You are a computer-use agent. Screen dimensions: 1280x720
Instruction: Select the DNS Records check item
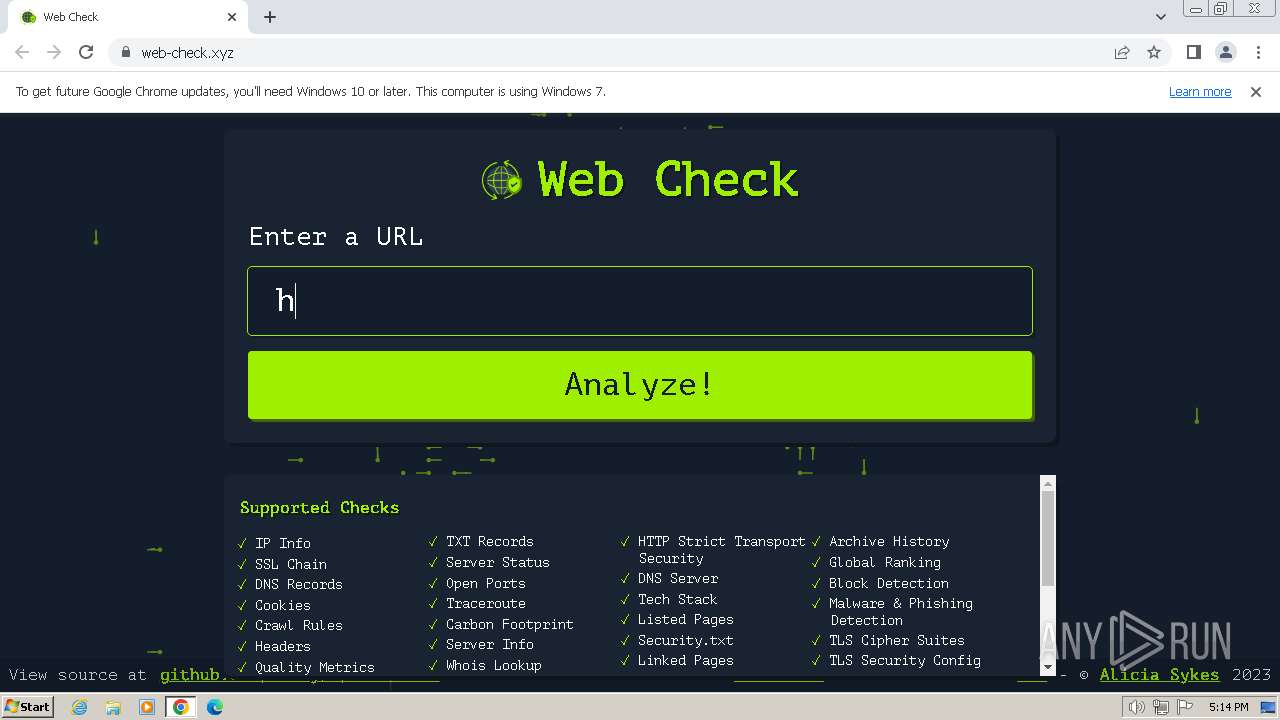pyautogui.click(x=299, y=584)
